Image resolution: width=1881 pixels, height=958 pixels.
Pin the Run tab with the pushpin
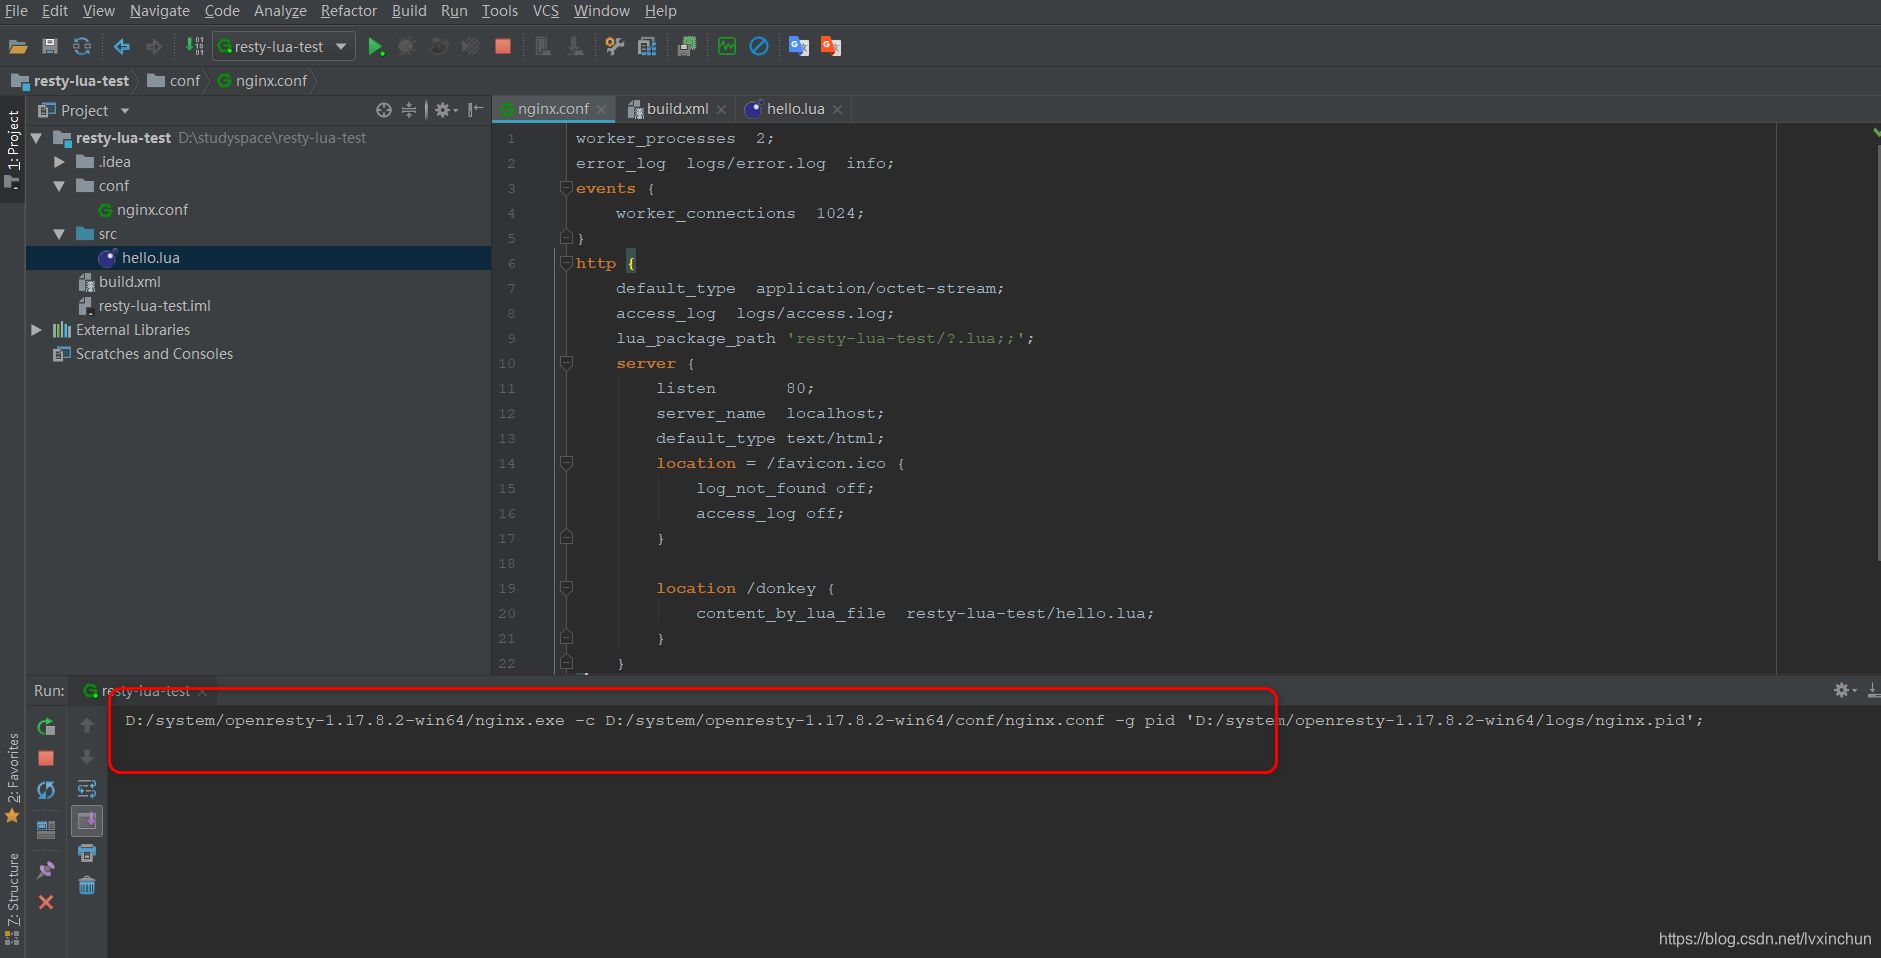[x=46, y=870]
